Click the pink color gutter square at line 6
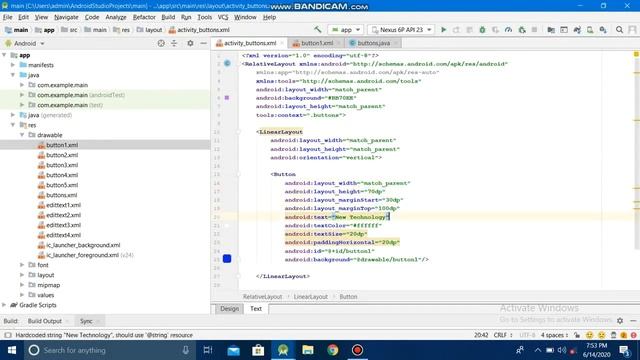 [227, 98]
